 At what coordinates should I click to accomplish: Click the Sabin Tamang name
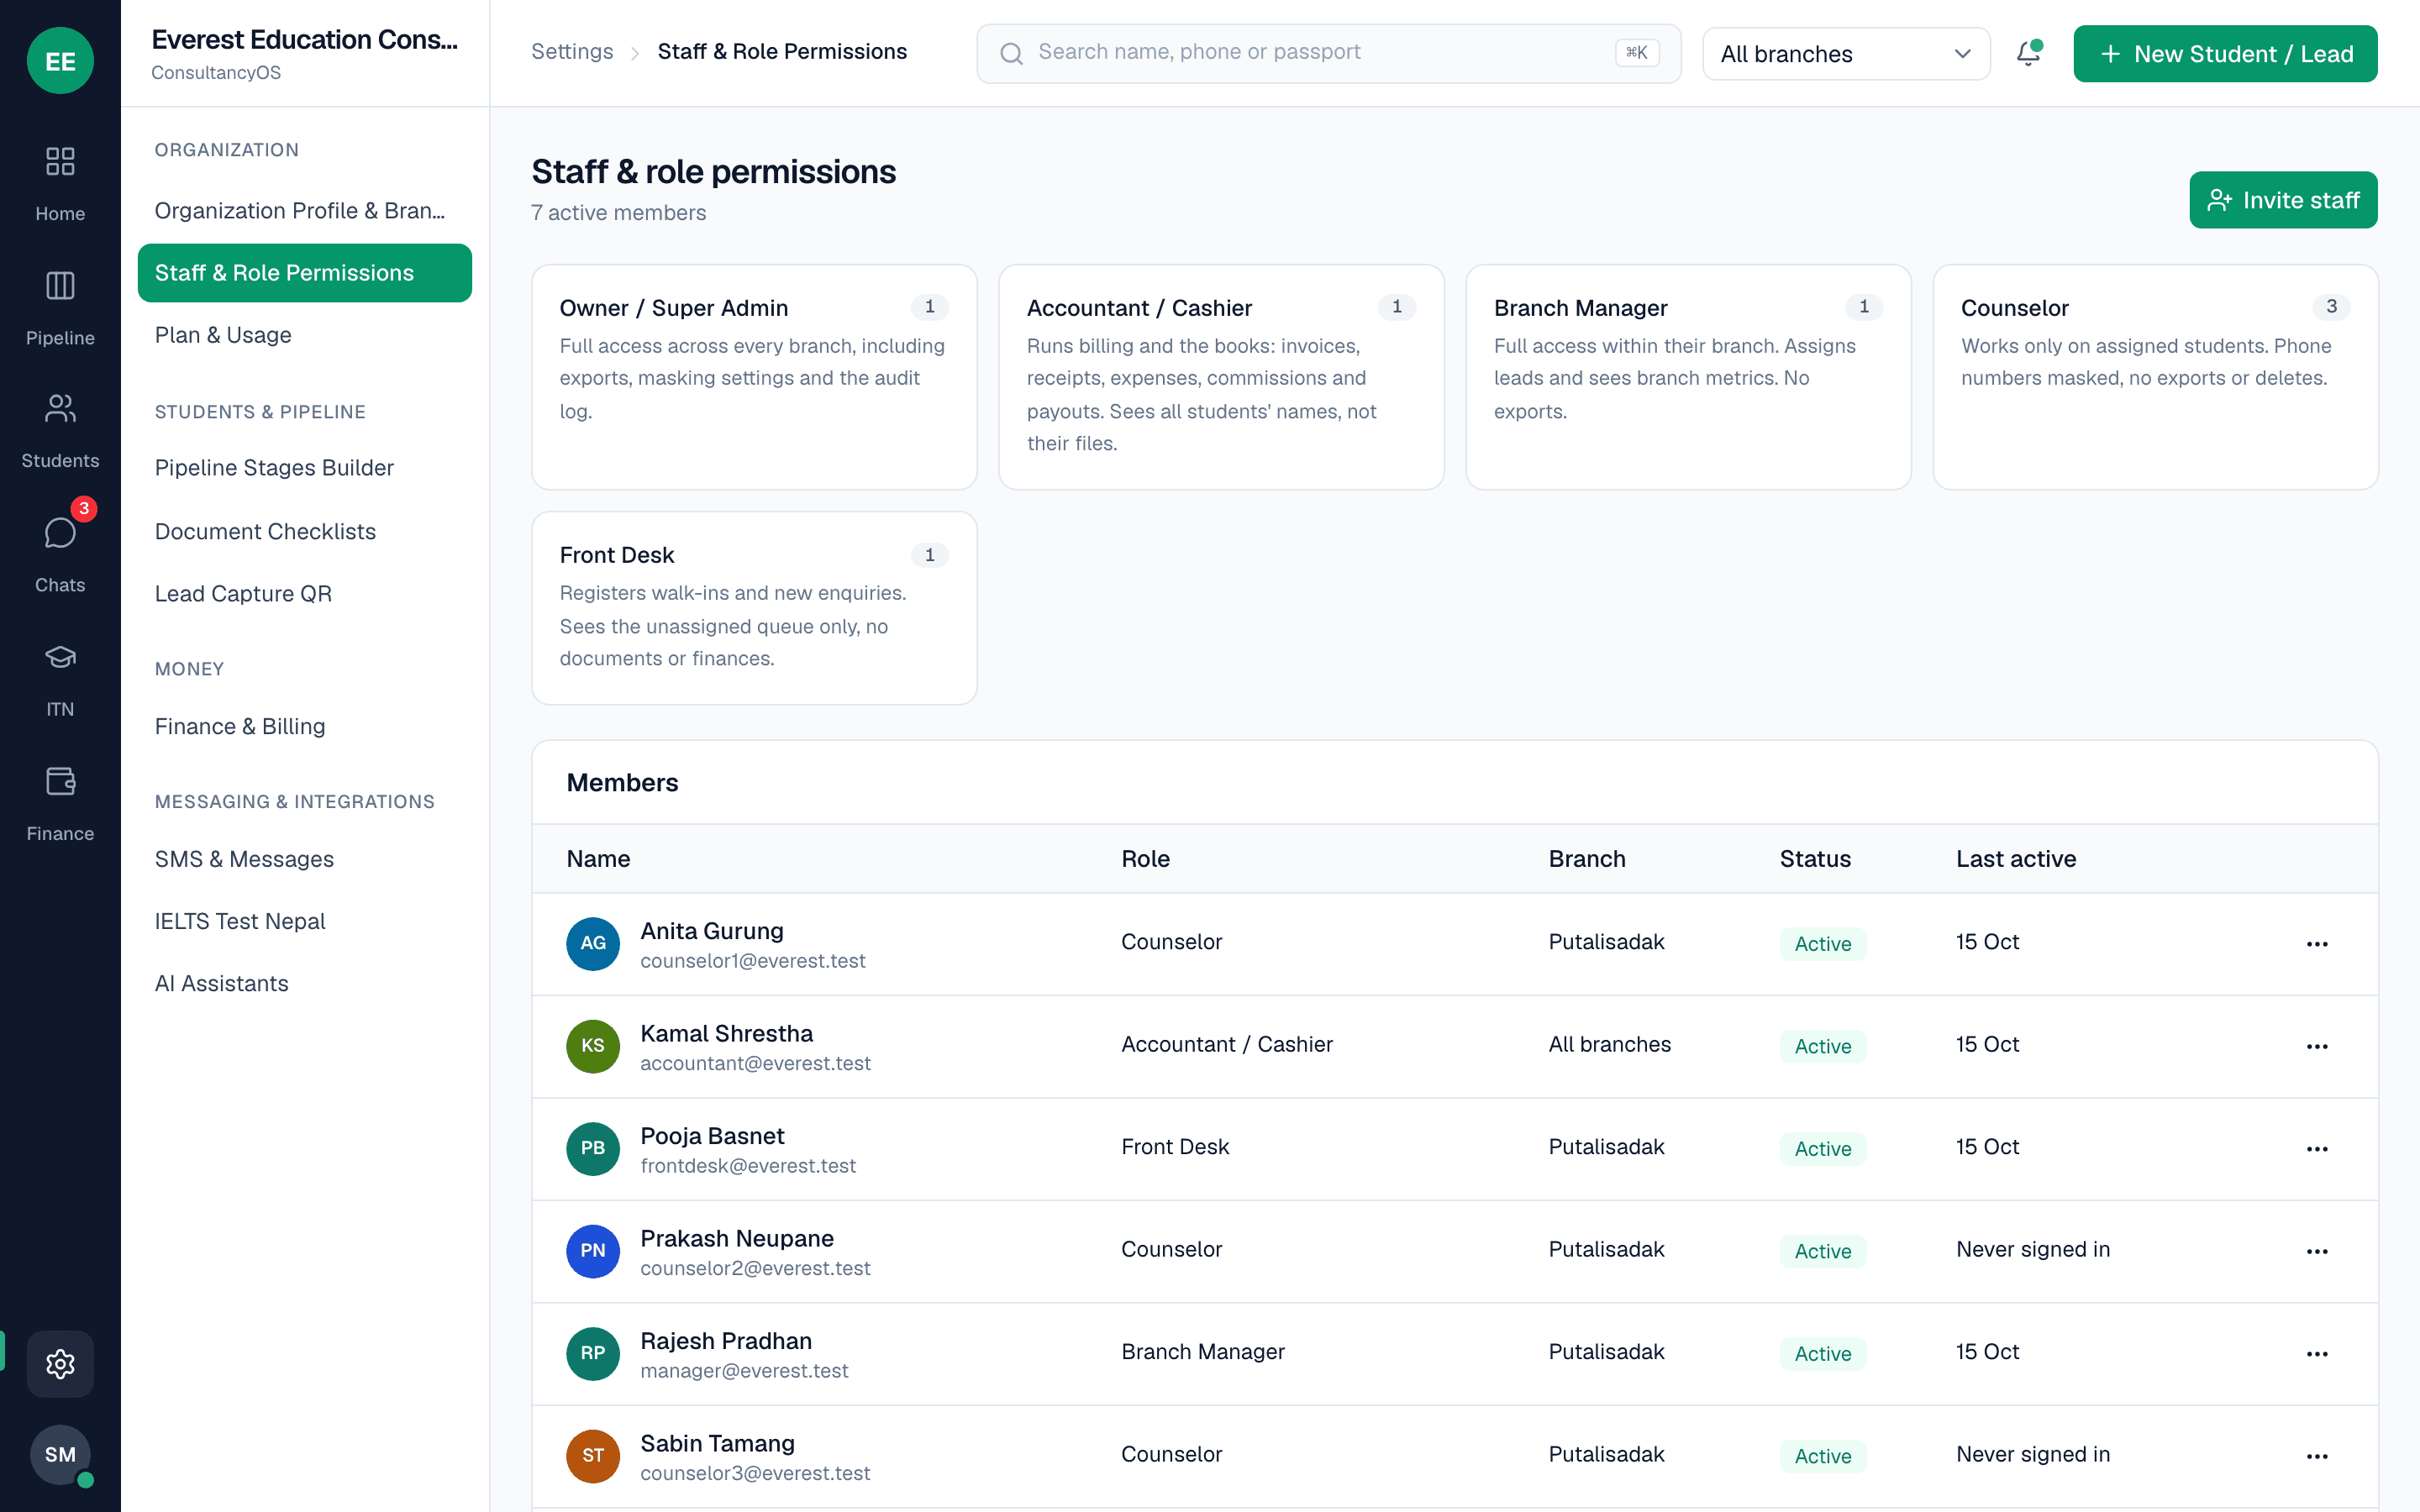pyautogui.click(x=717, y=1443)
